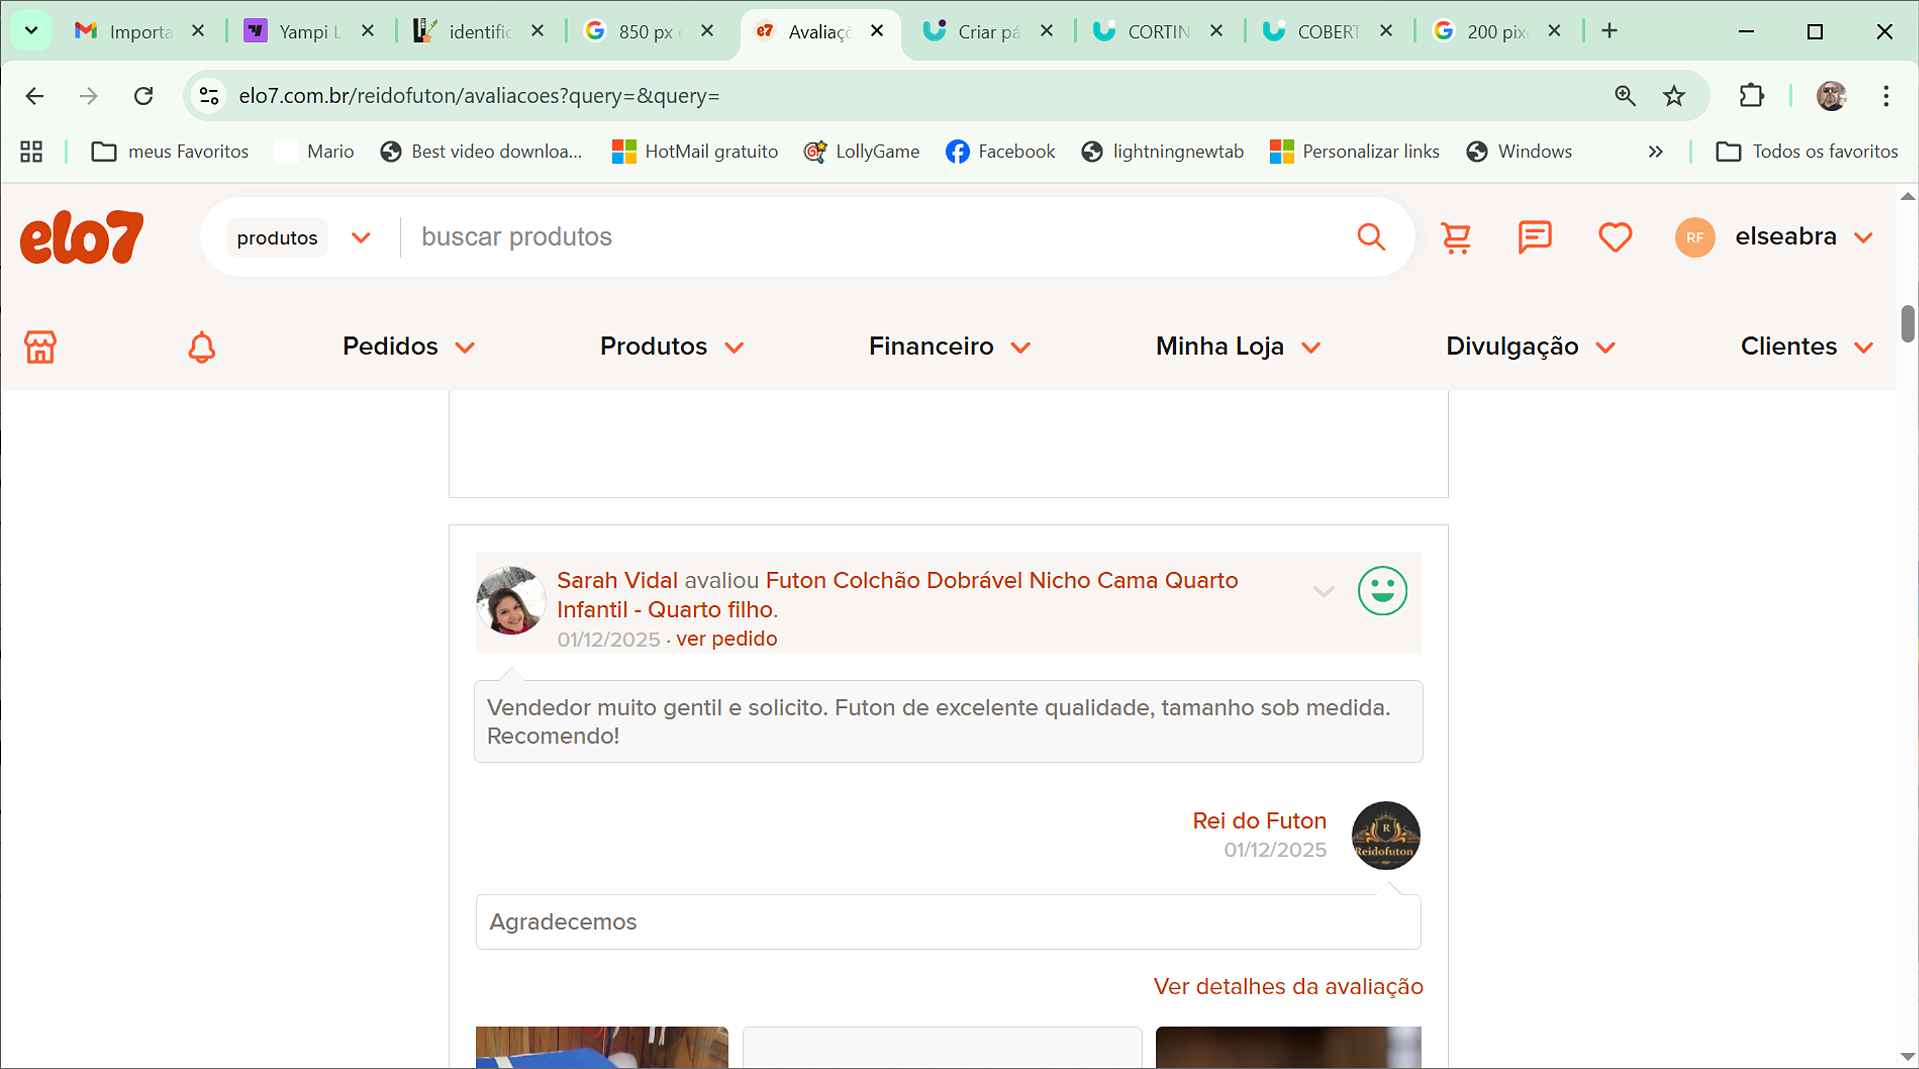Click Sarah Vidal's profile photo
Viewport: 1919px width, 1069px height.
point(511,601)
